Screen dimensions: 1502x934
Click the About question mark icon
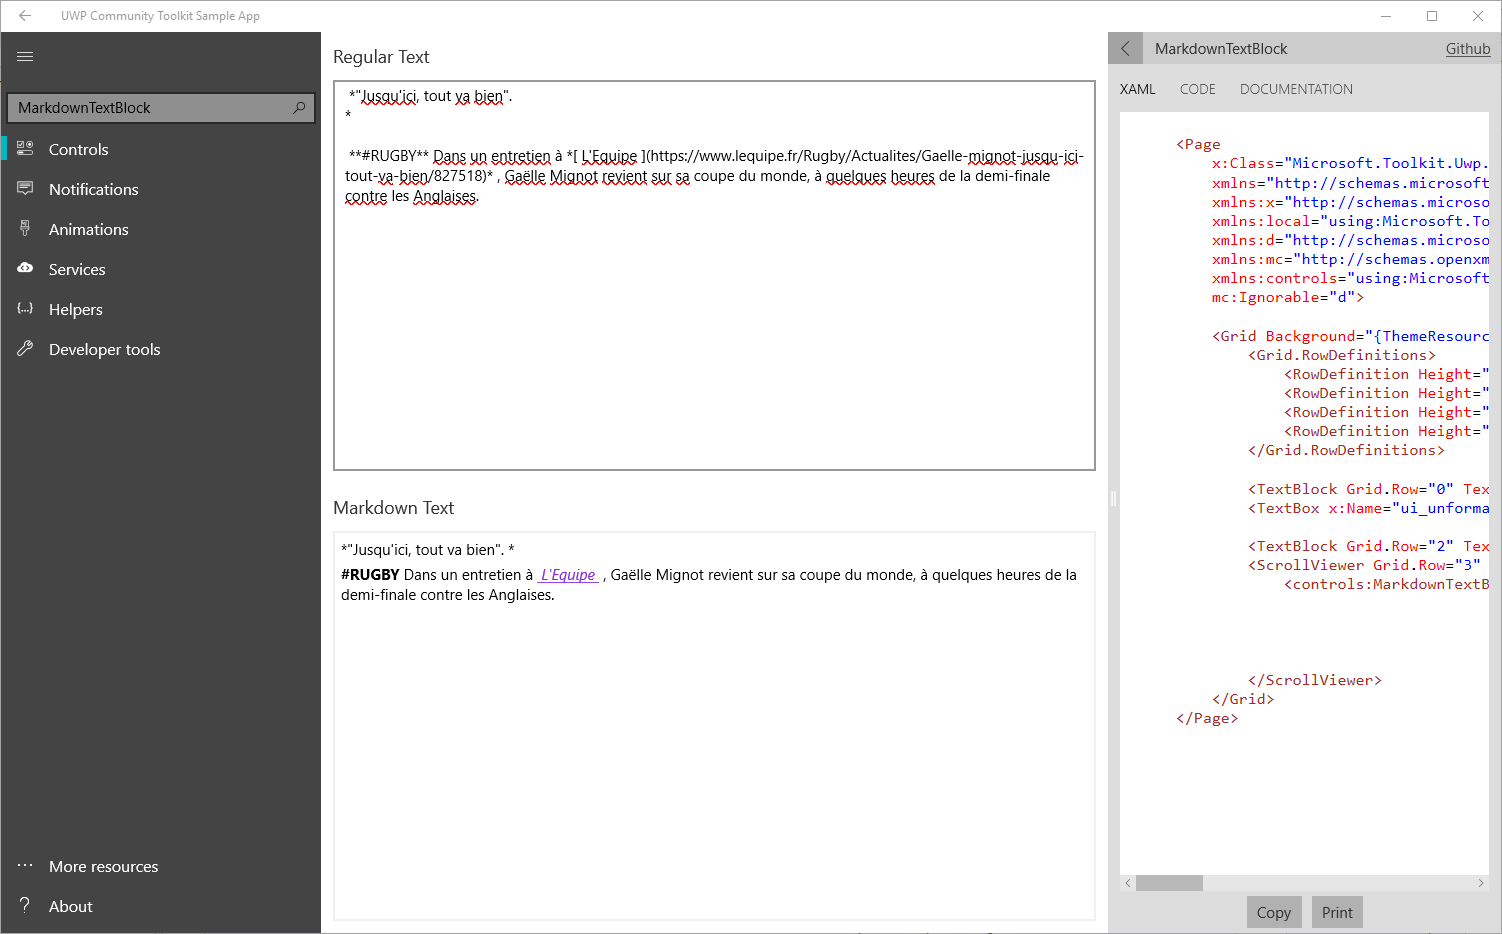click(x=25, y=906)
